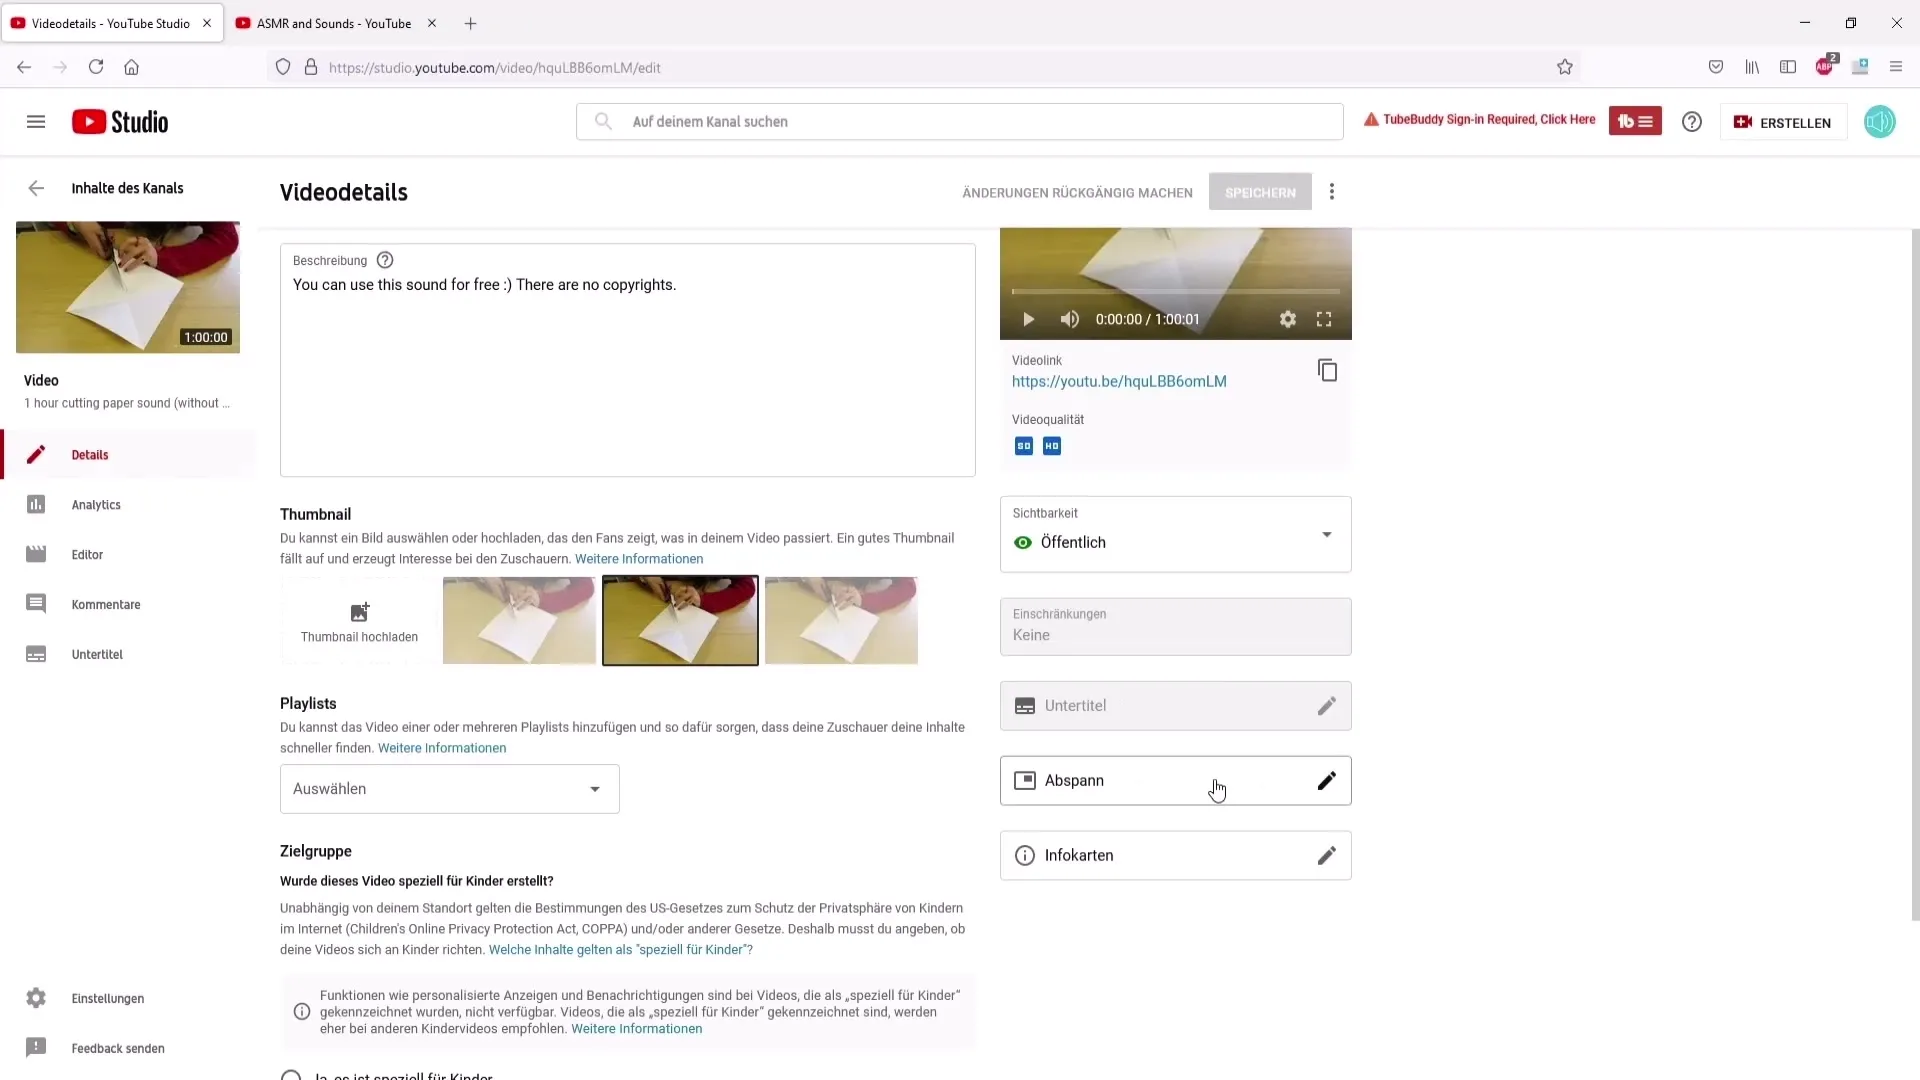This screenshot has width=1920, height=1080.
Task: Click SPEICHERN button
Action: pos(1261,193)
